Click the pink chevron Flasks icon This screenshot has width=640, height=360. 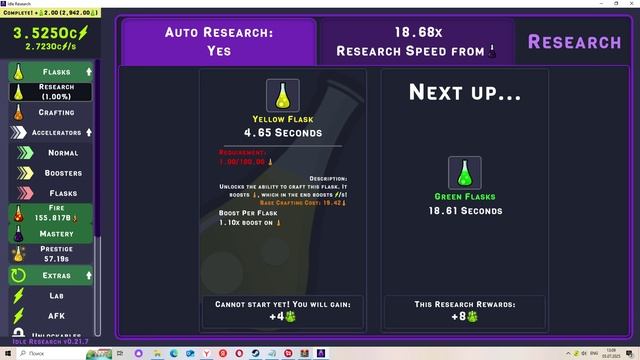tap(25, 193)
